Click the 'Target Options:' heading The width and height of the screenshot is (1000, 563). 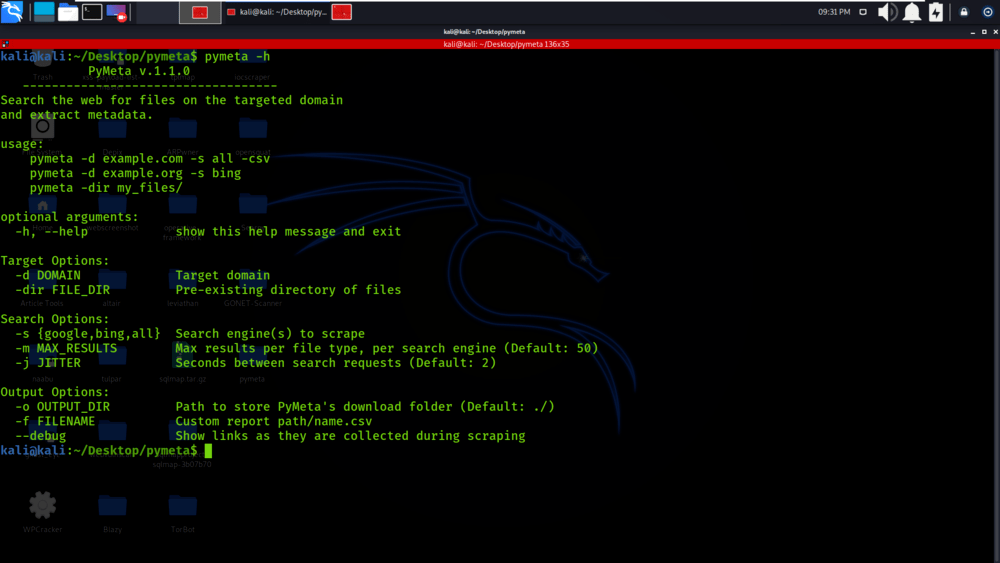(x=55, y=261)
